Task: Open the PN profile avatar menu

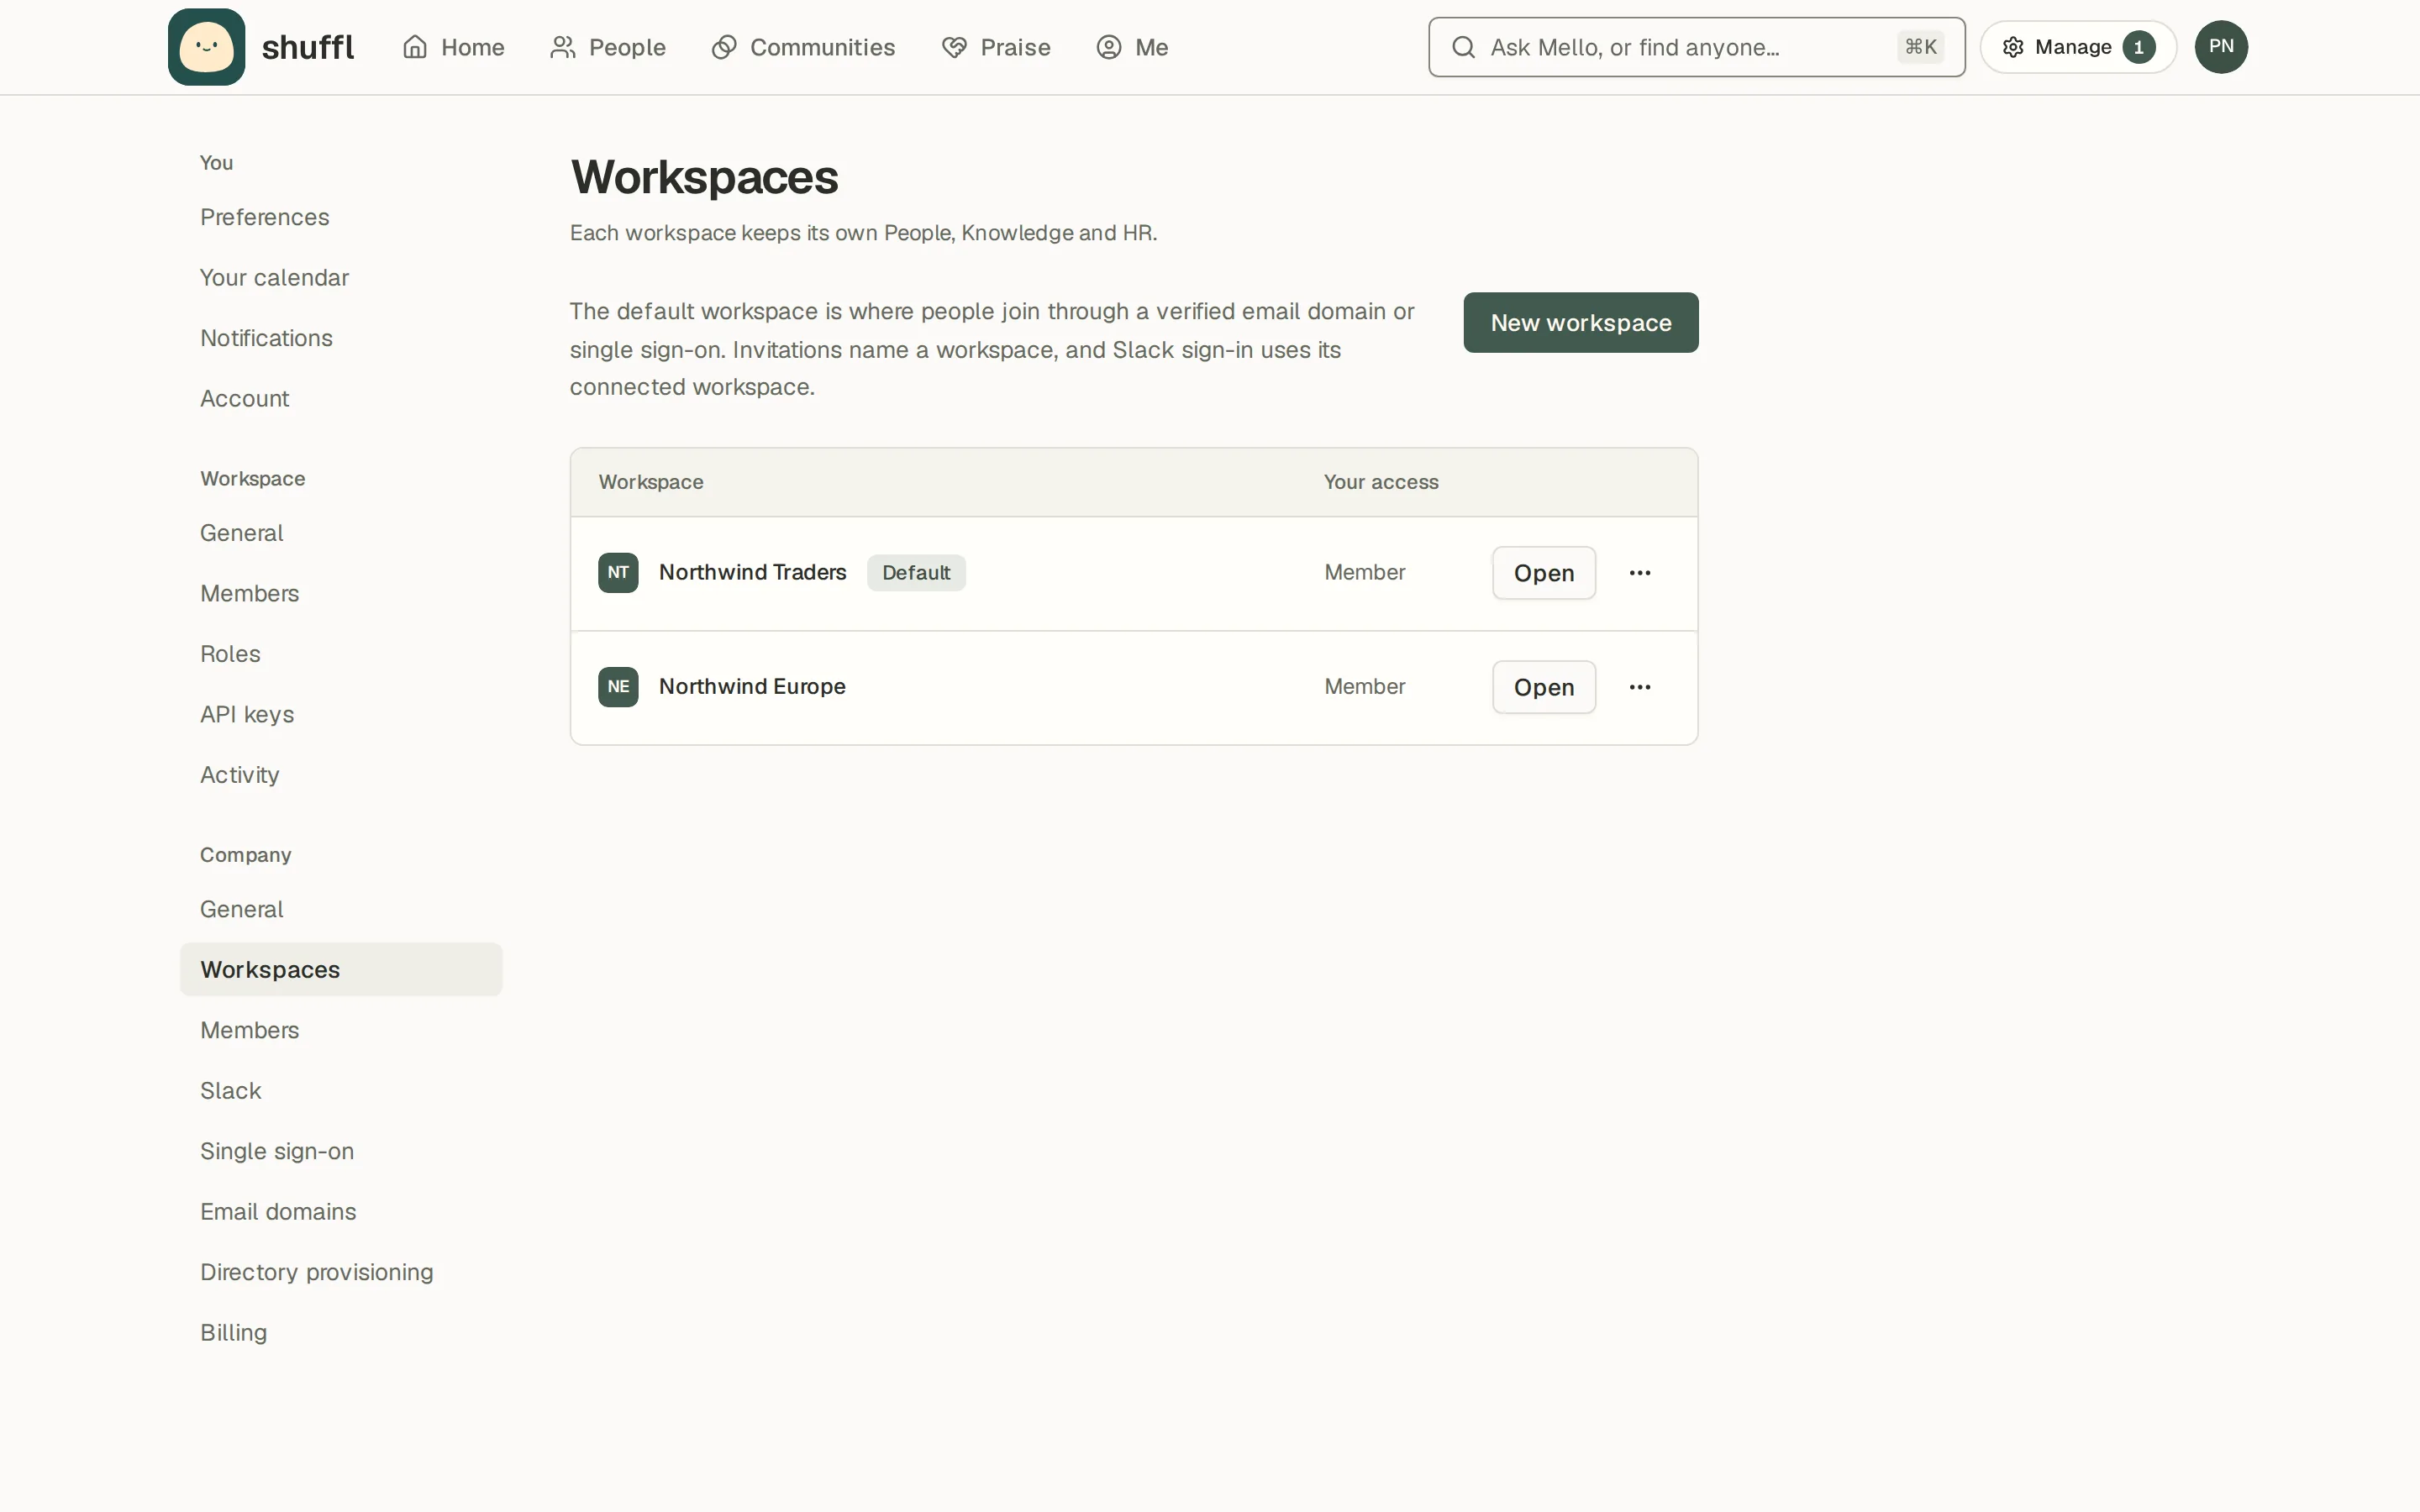Action: [2221, 47]
